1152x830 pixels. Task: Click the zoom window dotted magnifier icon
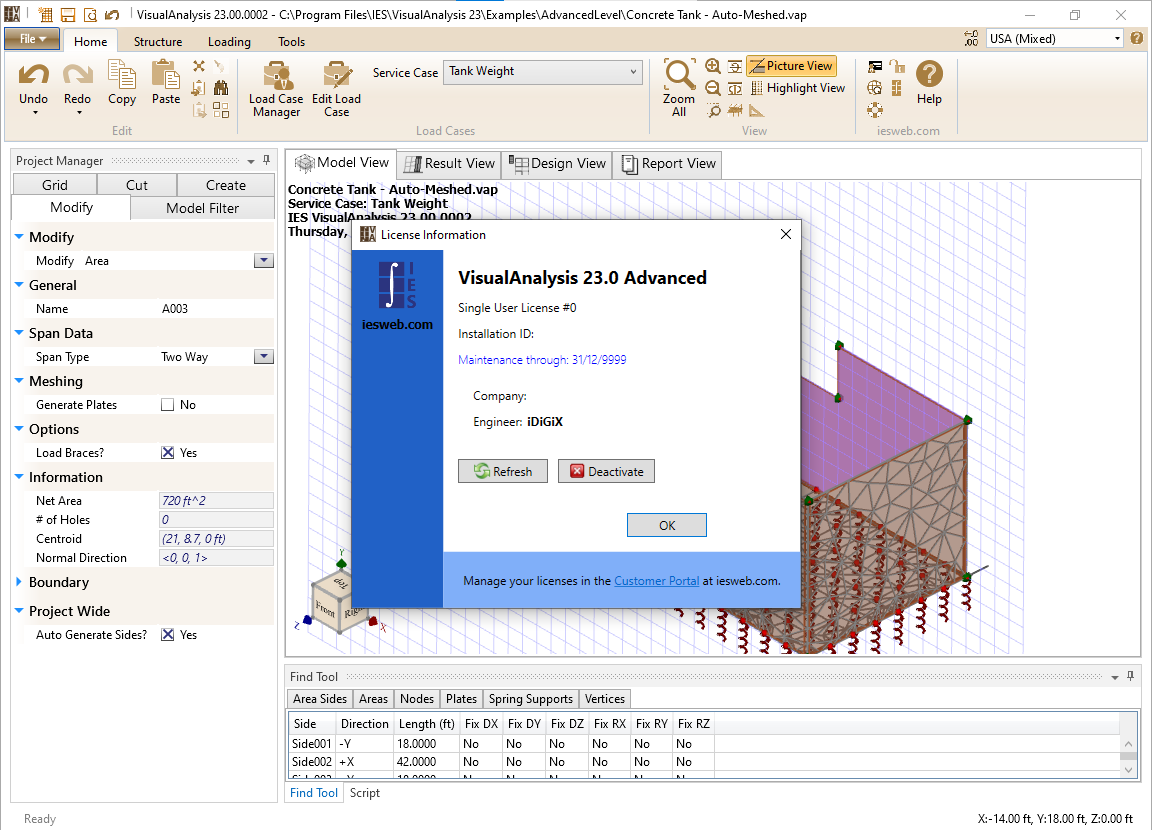coord(713,110)
